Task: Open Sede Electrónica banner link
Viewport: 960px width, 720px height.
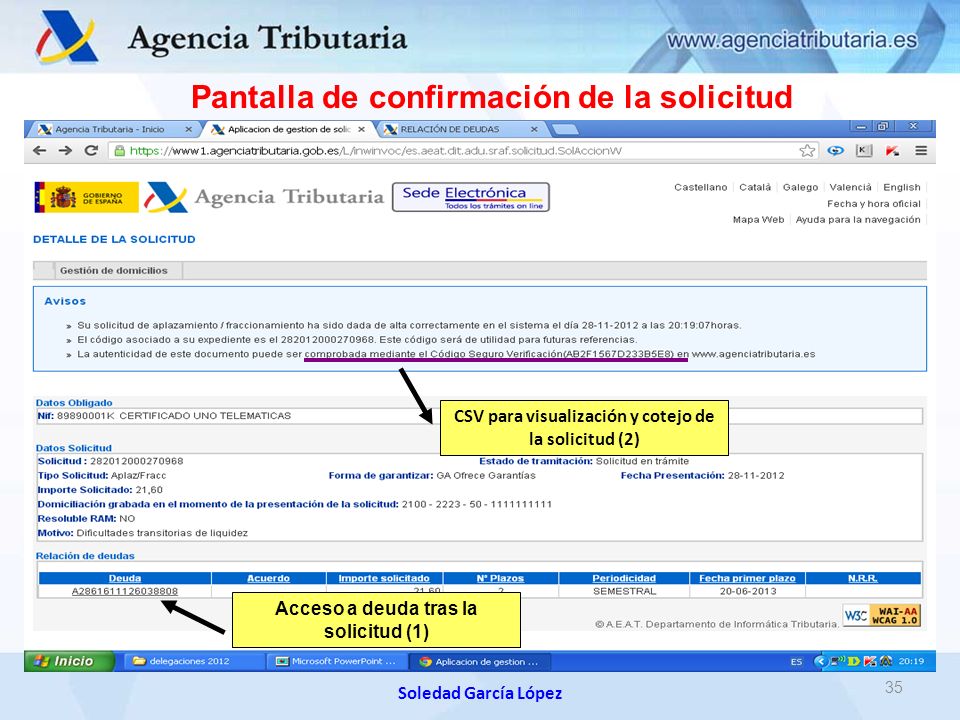Action: click(x=470, y=197)
